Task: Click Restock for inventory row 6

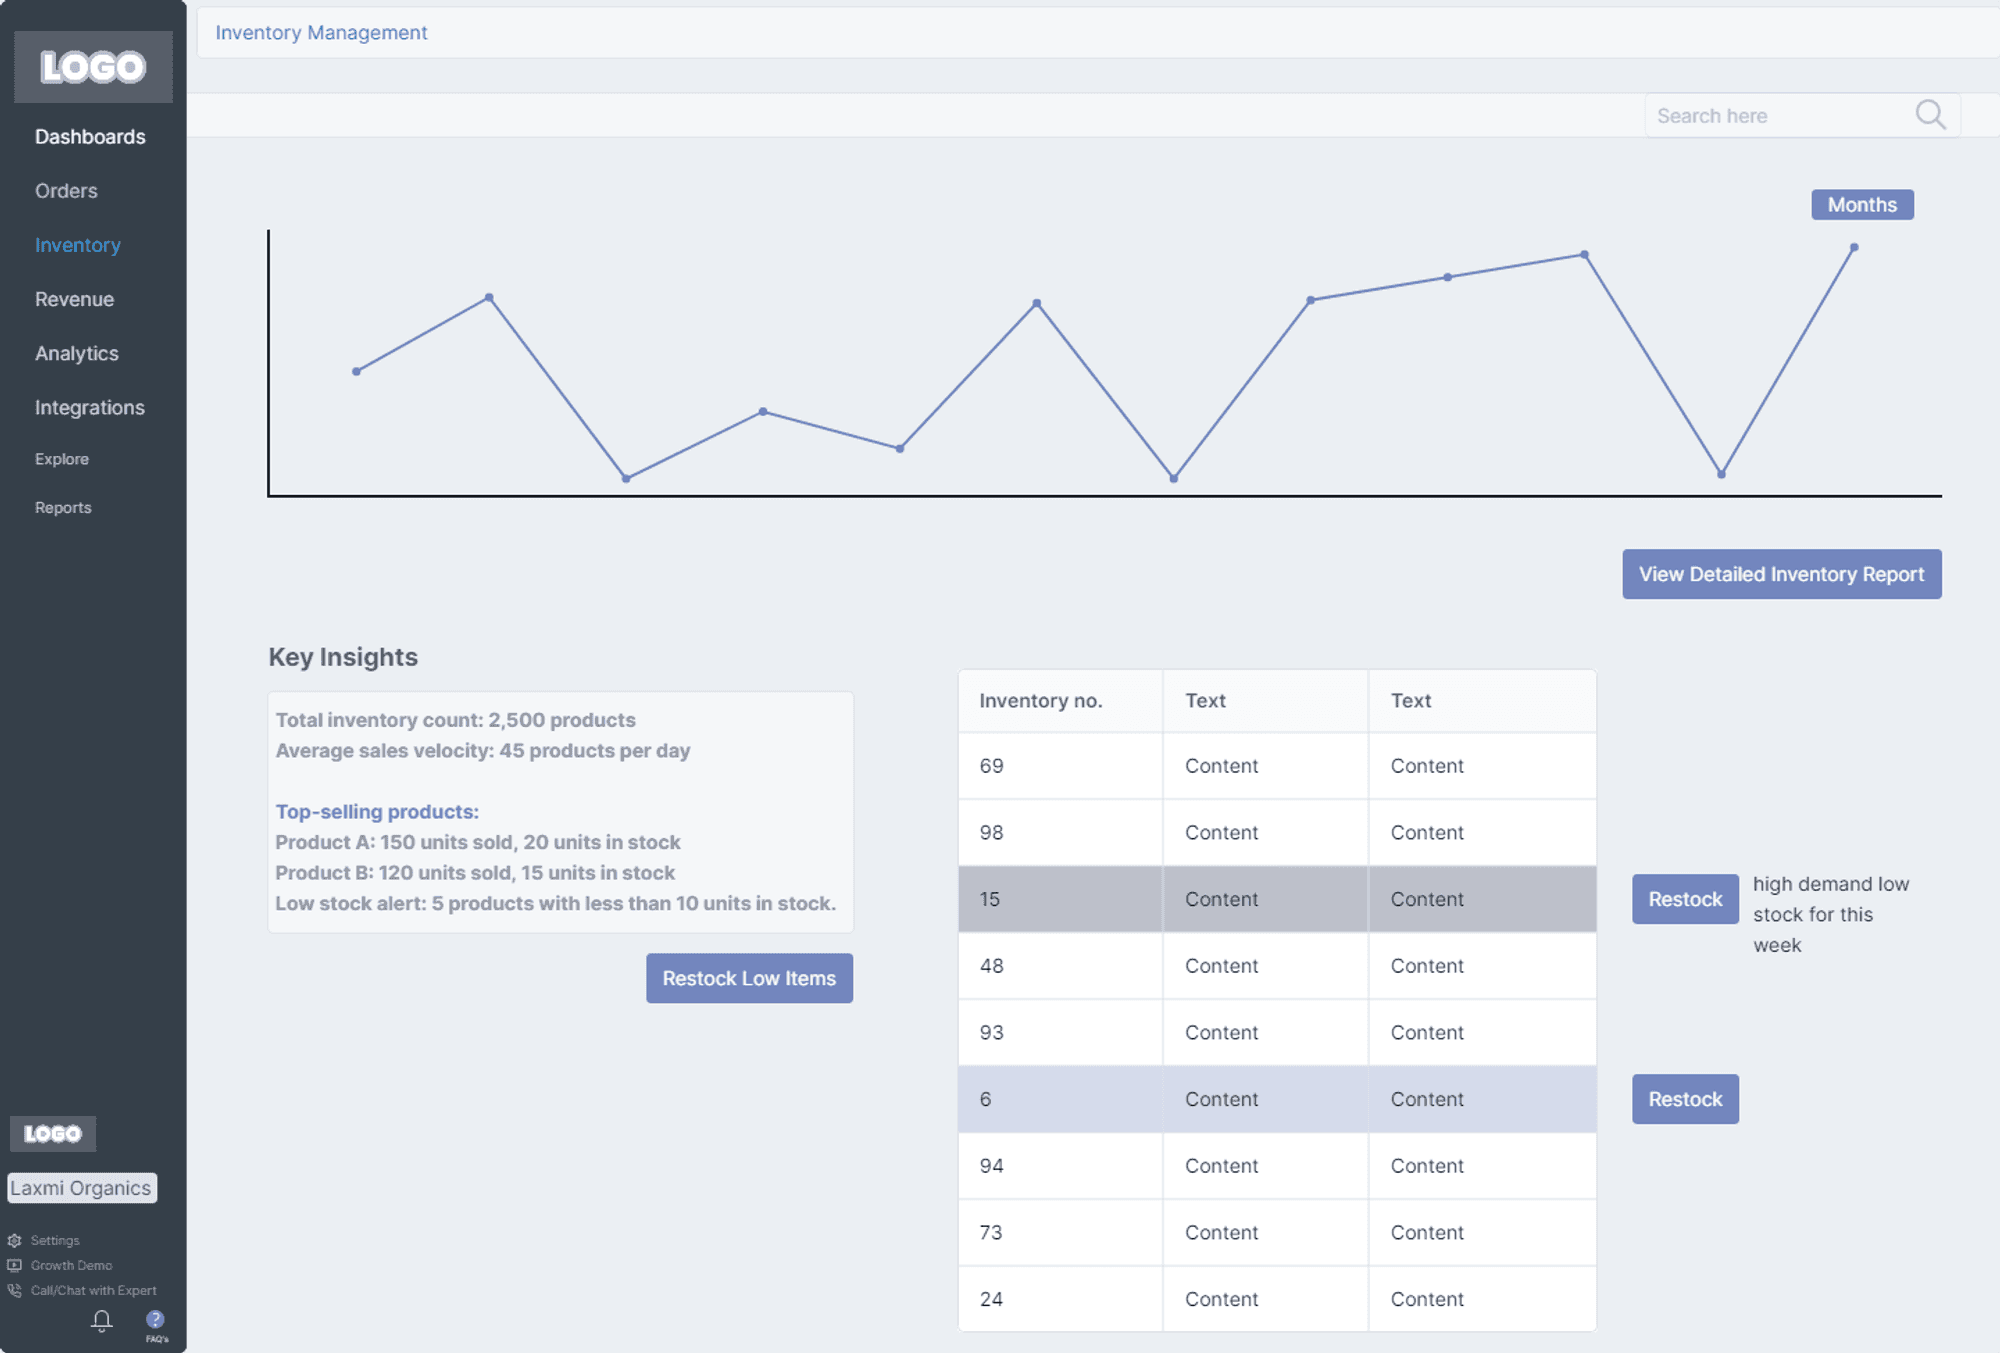Action: coord(1685,1099)
